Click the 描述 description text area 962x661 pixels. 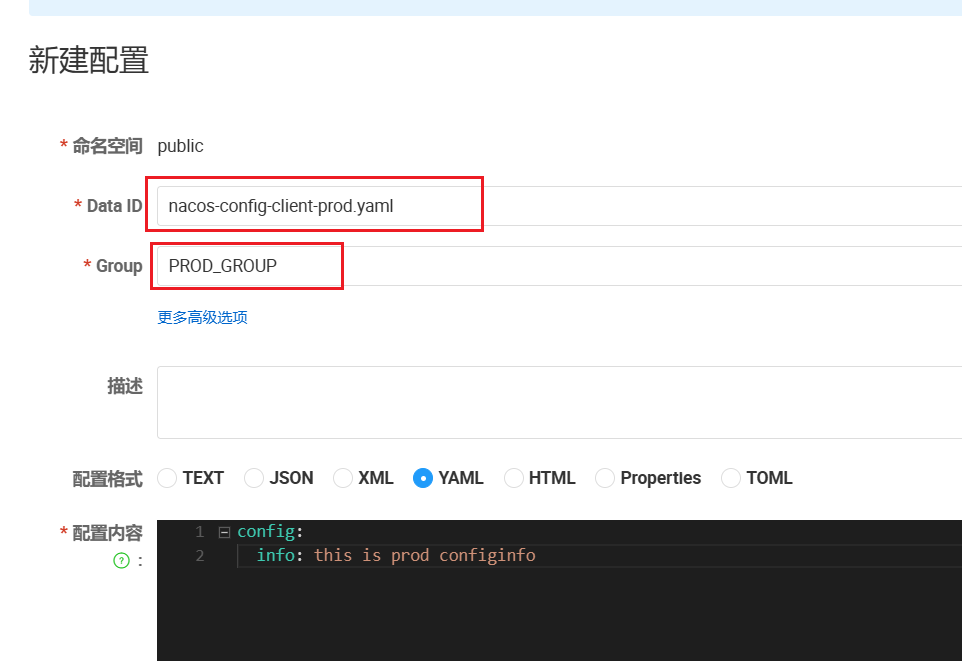560,403
